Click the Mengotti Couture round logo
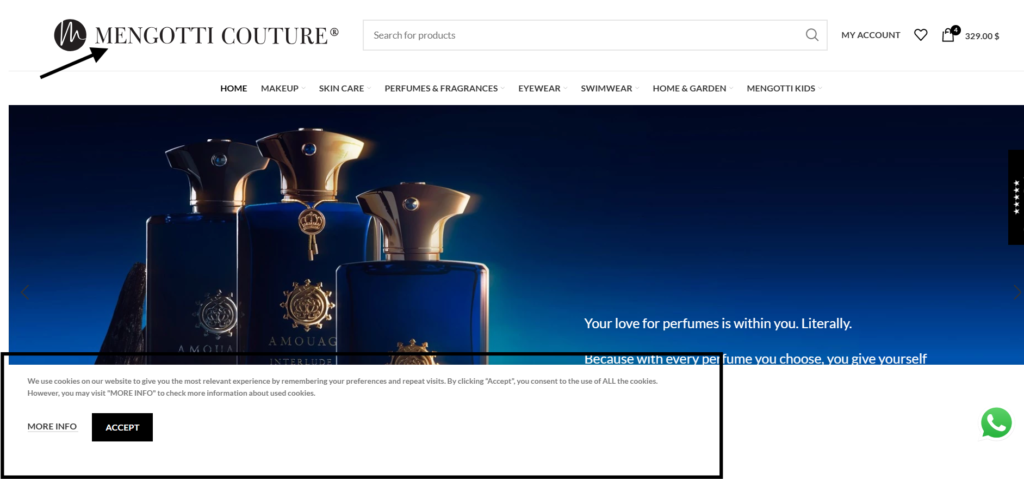This screenshot has width=1024, height=479. click(70, 35)
